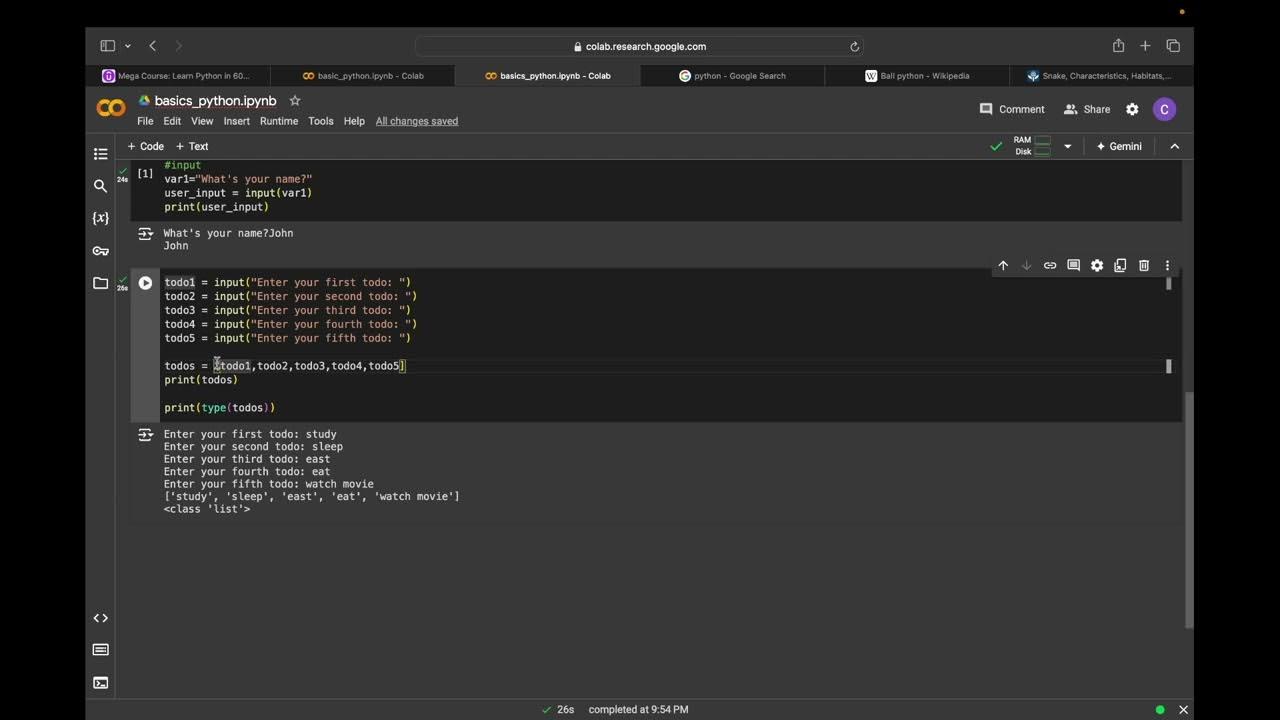Open the Insert menu
The height and width of the screenshot is (720, 1280).
(237, 121)
